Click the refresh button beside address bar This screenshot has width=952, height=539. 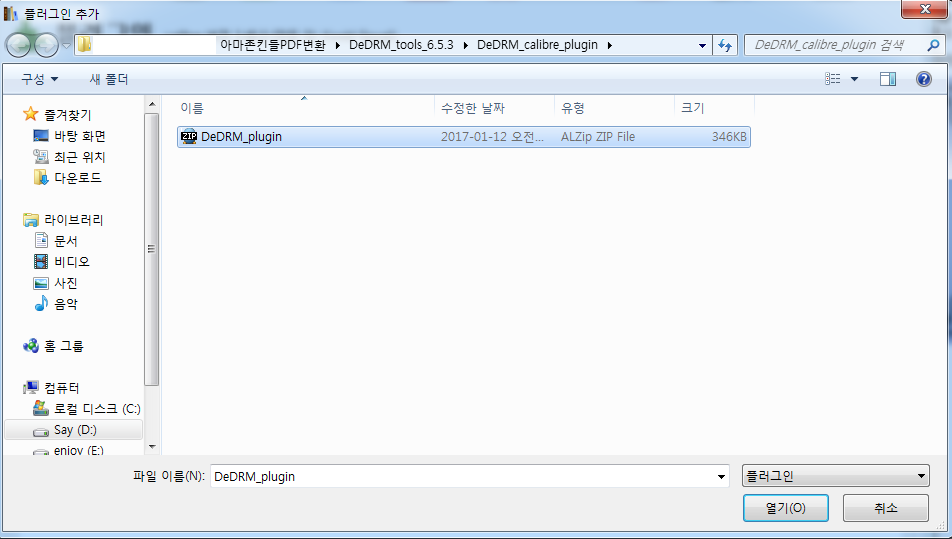[x=725, y=46]
